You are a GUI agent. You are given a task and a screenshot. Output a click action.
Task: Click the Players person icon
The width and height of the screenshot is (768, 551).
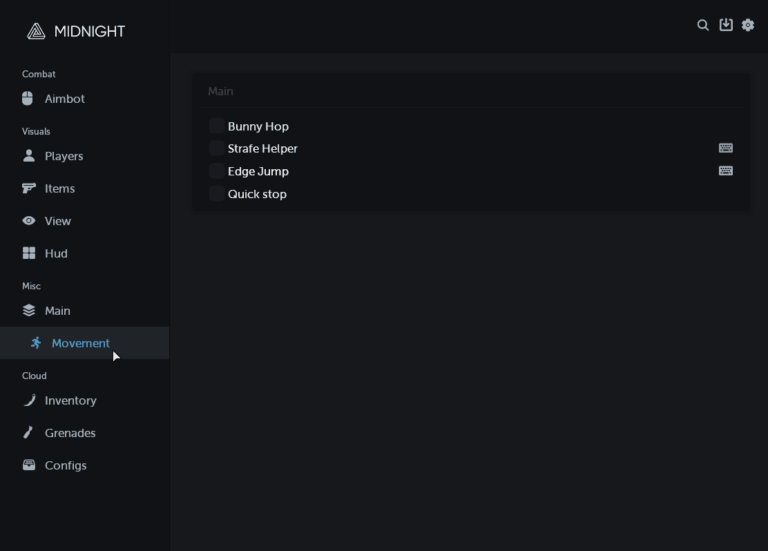point(28,156)
